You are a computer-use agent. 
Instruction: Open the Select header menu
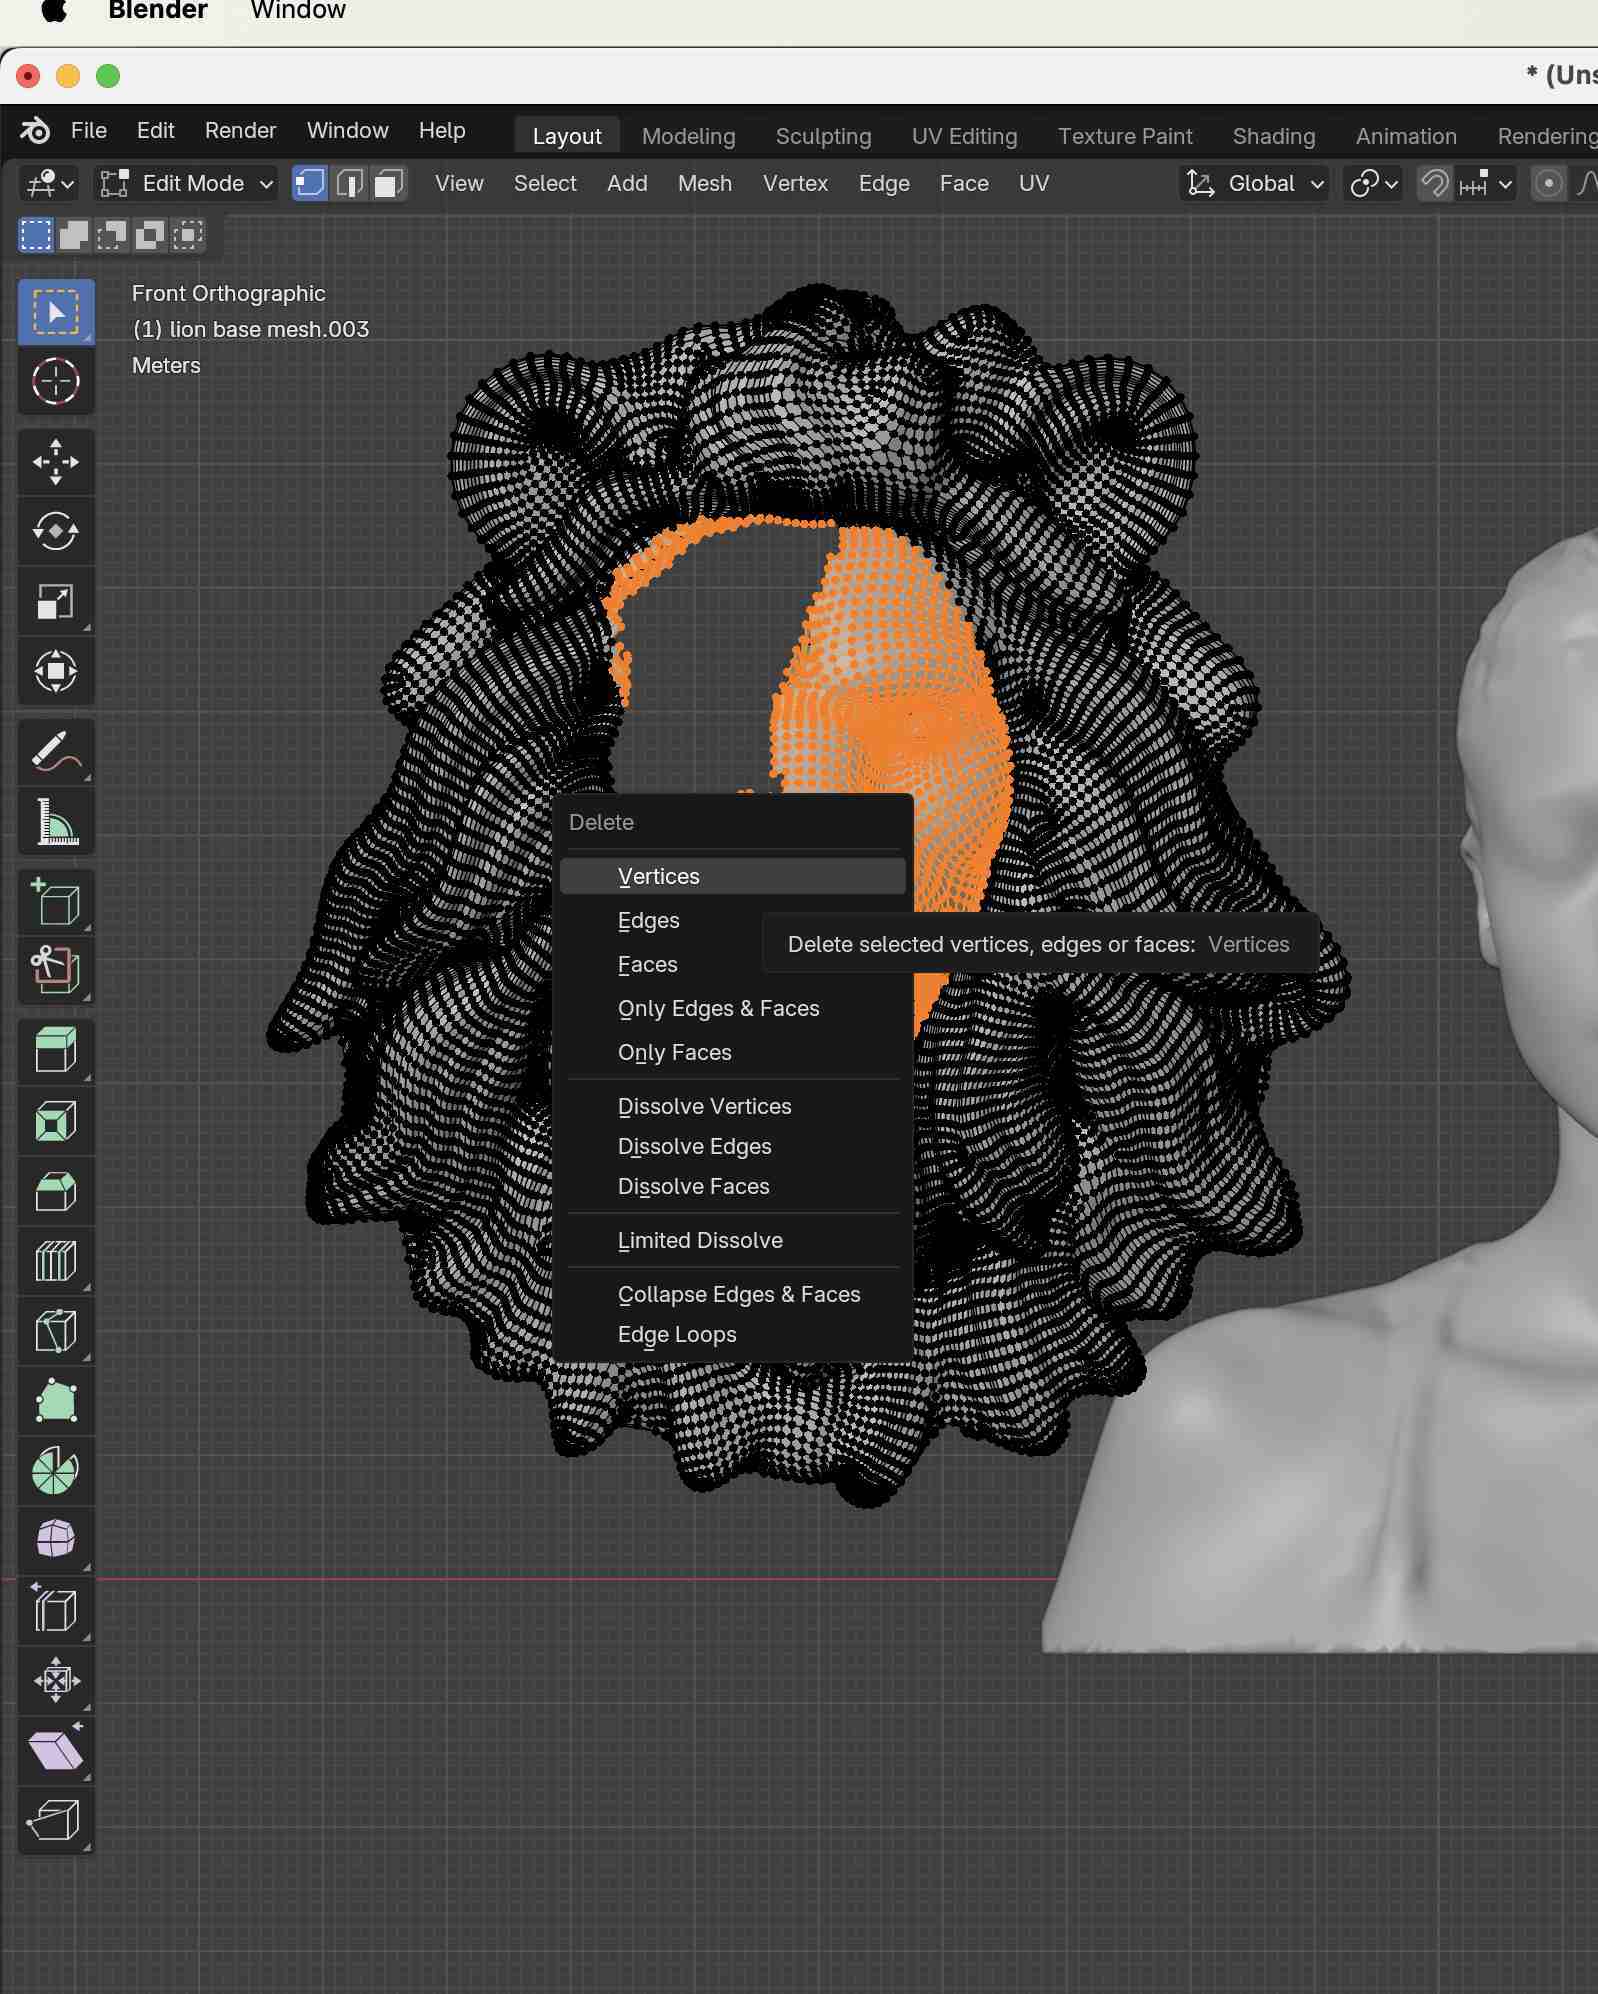coord(545,183)
